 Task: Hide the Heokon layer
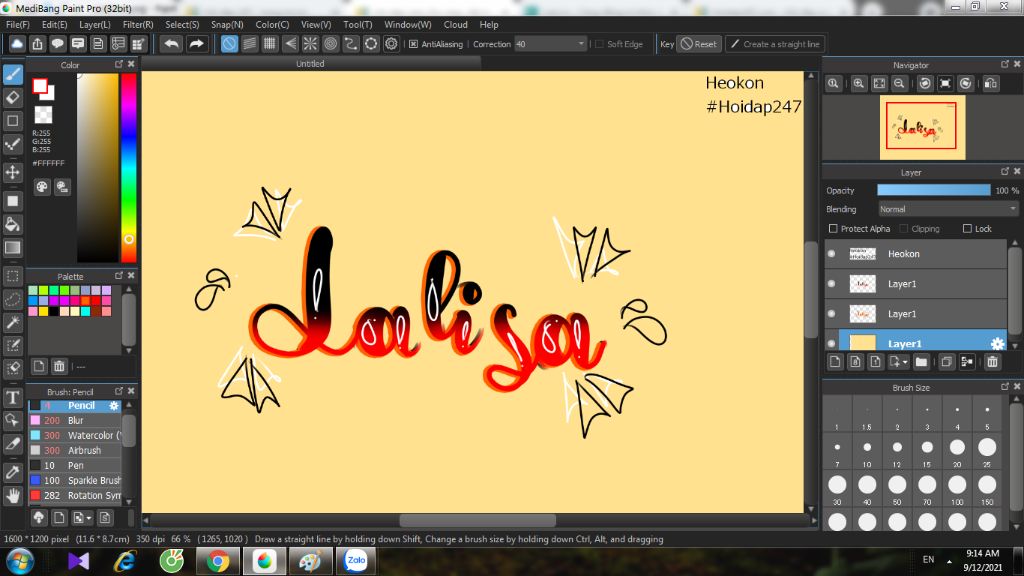831,254
